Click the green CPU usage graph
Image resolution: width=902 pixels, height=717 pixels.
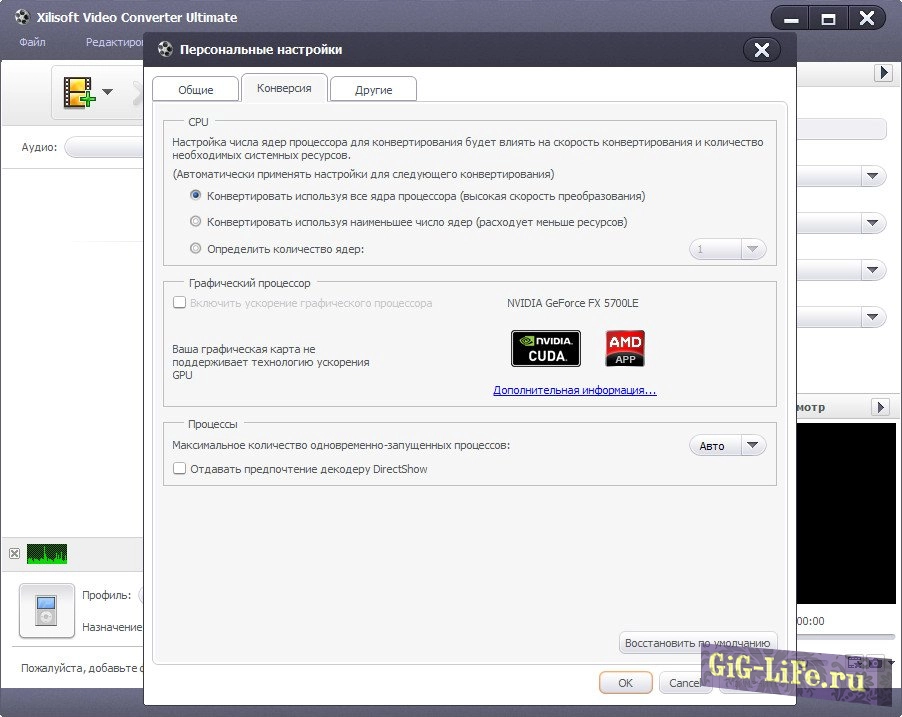pyautogui.click(x=46, y=554)
